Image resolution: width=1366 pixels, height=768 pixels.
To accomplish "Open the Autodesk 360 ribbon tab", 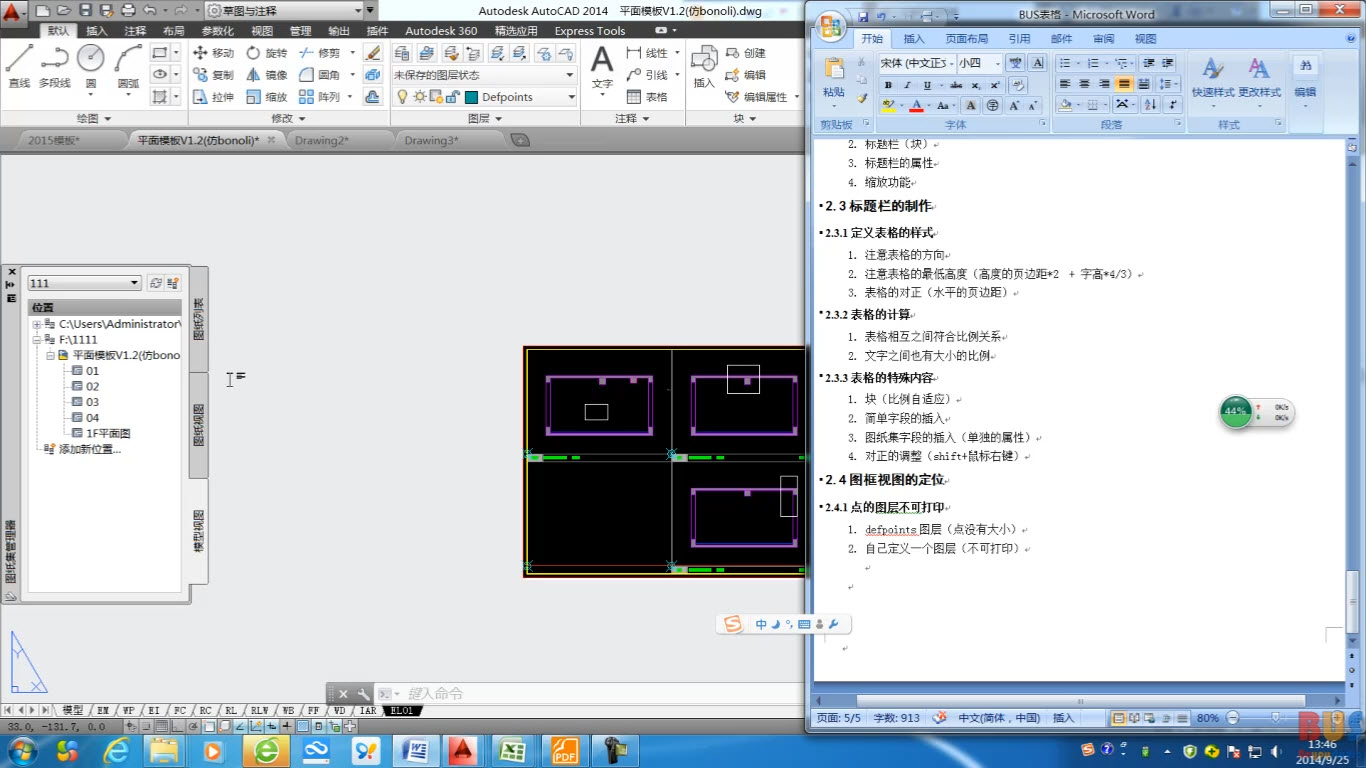I will tap(441, 31).
